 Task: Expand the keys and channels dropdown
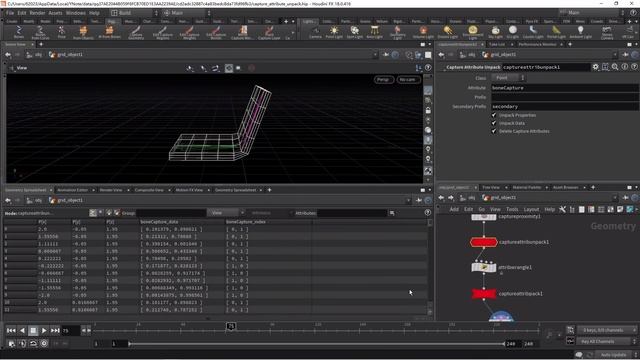click(607, 330)
